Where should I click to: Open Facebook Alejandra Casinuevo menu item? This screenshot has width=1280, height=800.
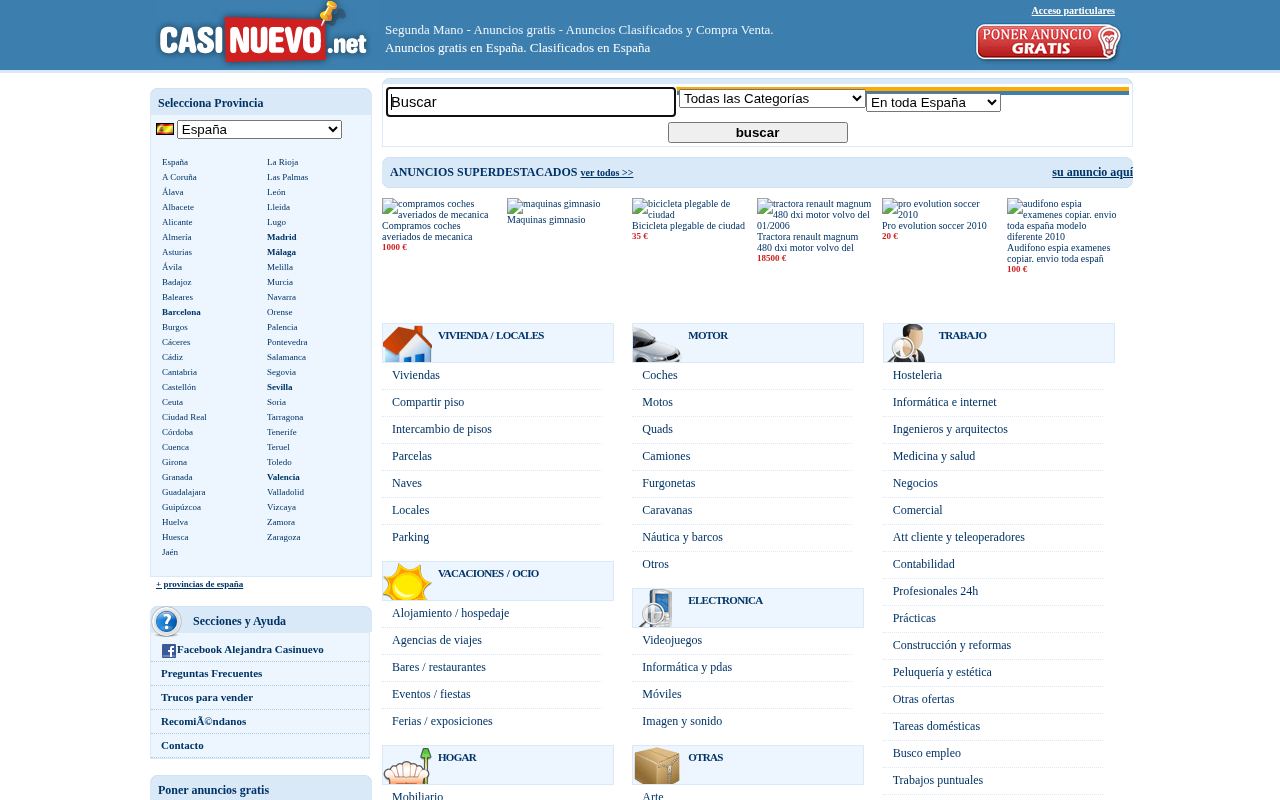coord(250,649)
